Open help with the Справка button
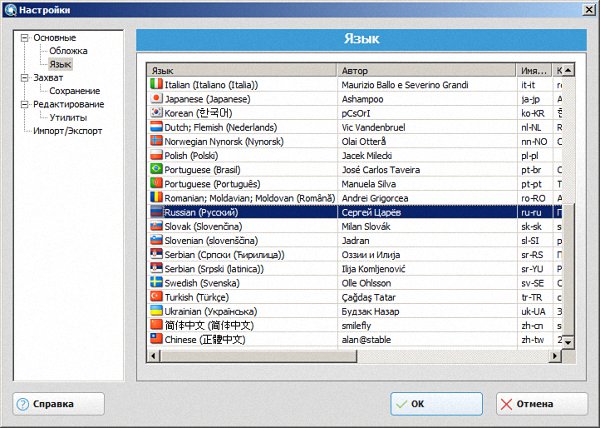Viewport: 600px width, 428px height. pos(58,404)
